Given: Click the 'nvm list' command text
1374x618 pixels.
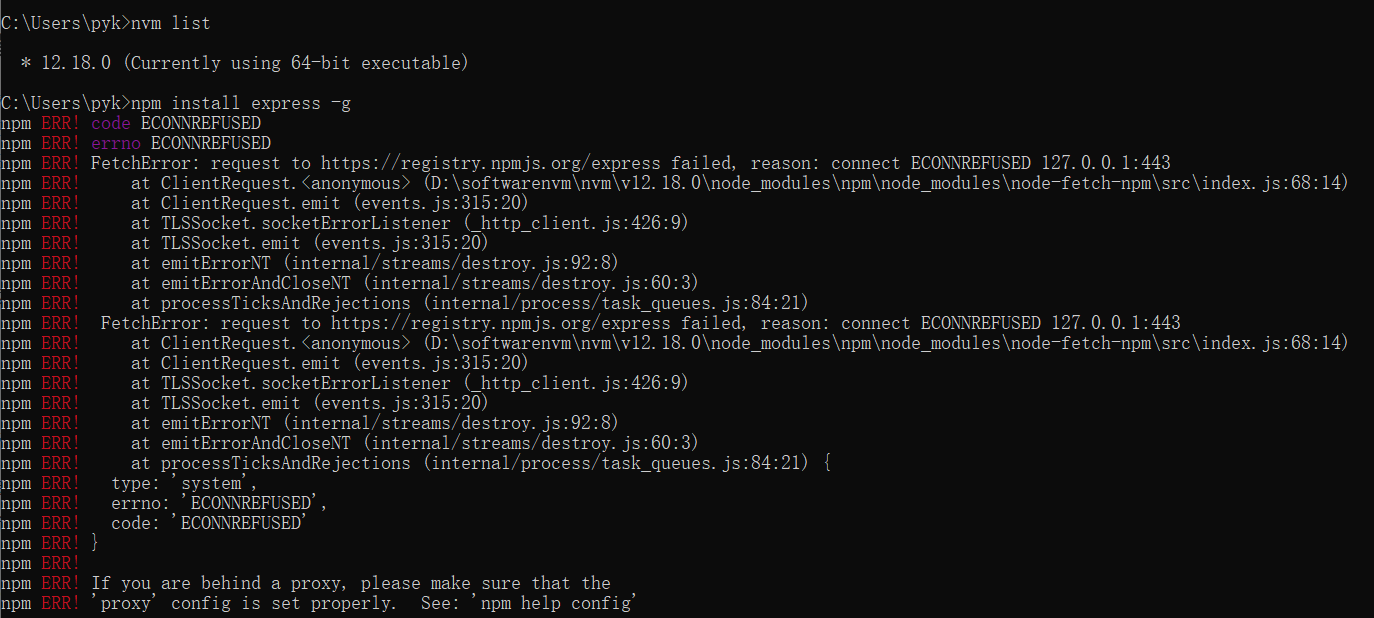Looking at the screenshot, I should pos(170,23).
